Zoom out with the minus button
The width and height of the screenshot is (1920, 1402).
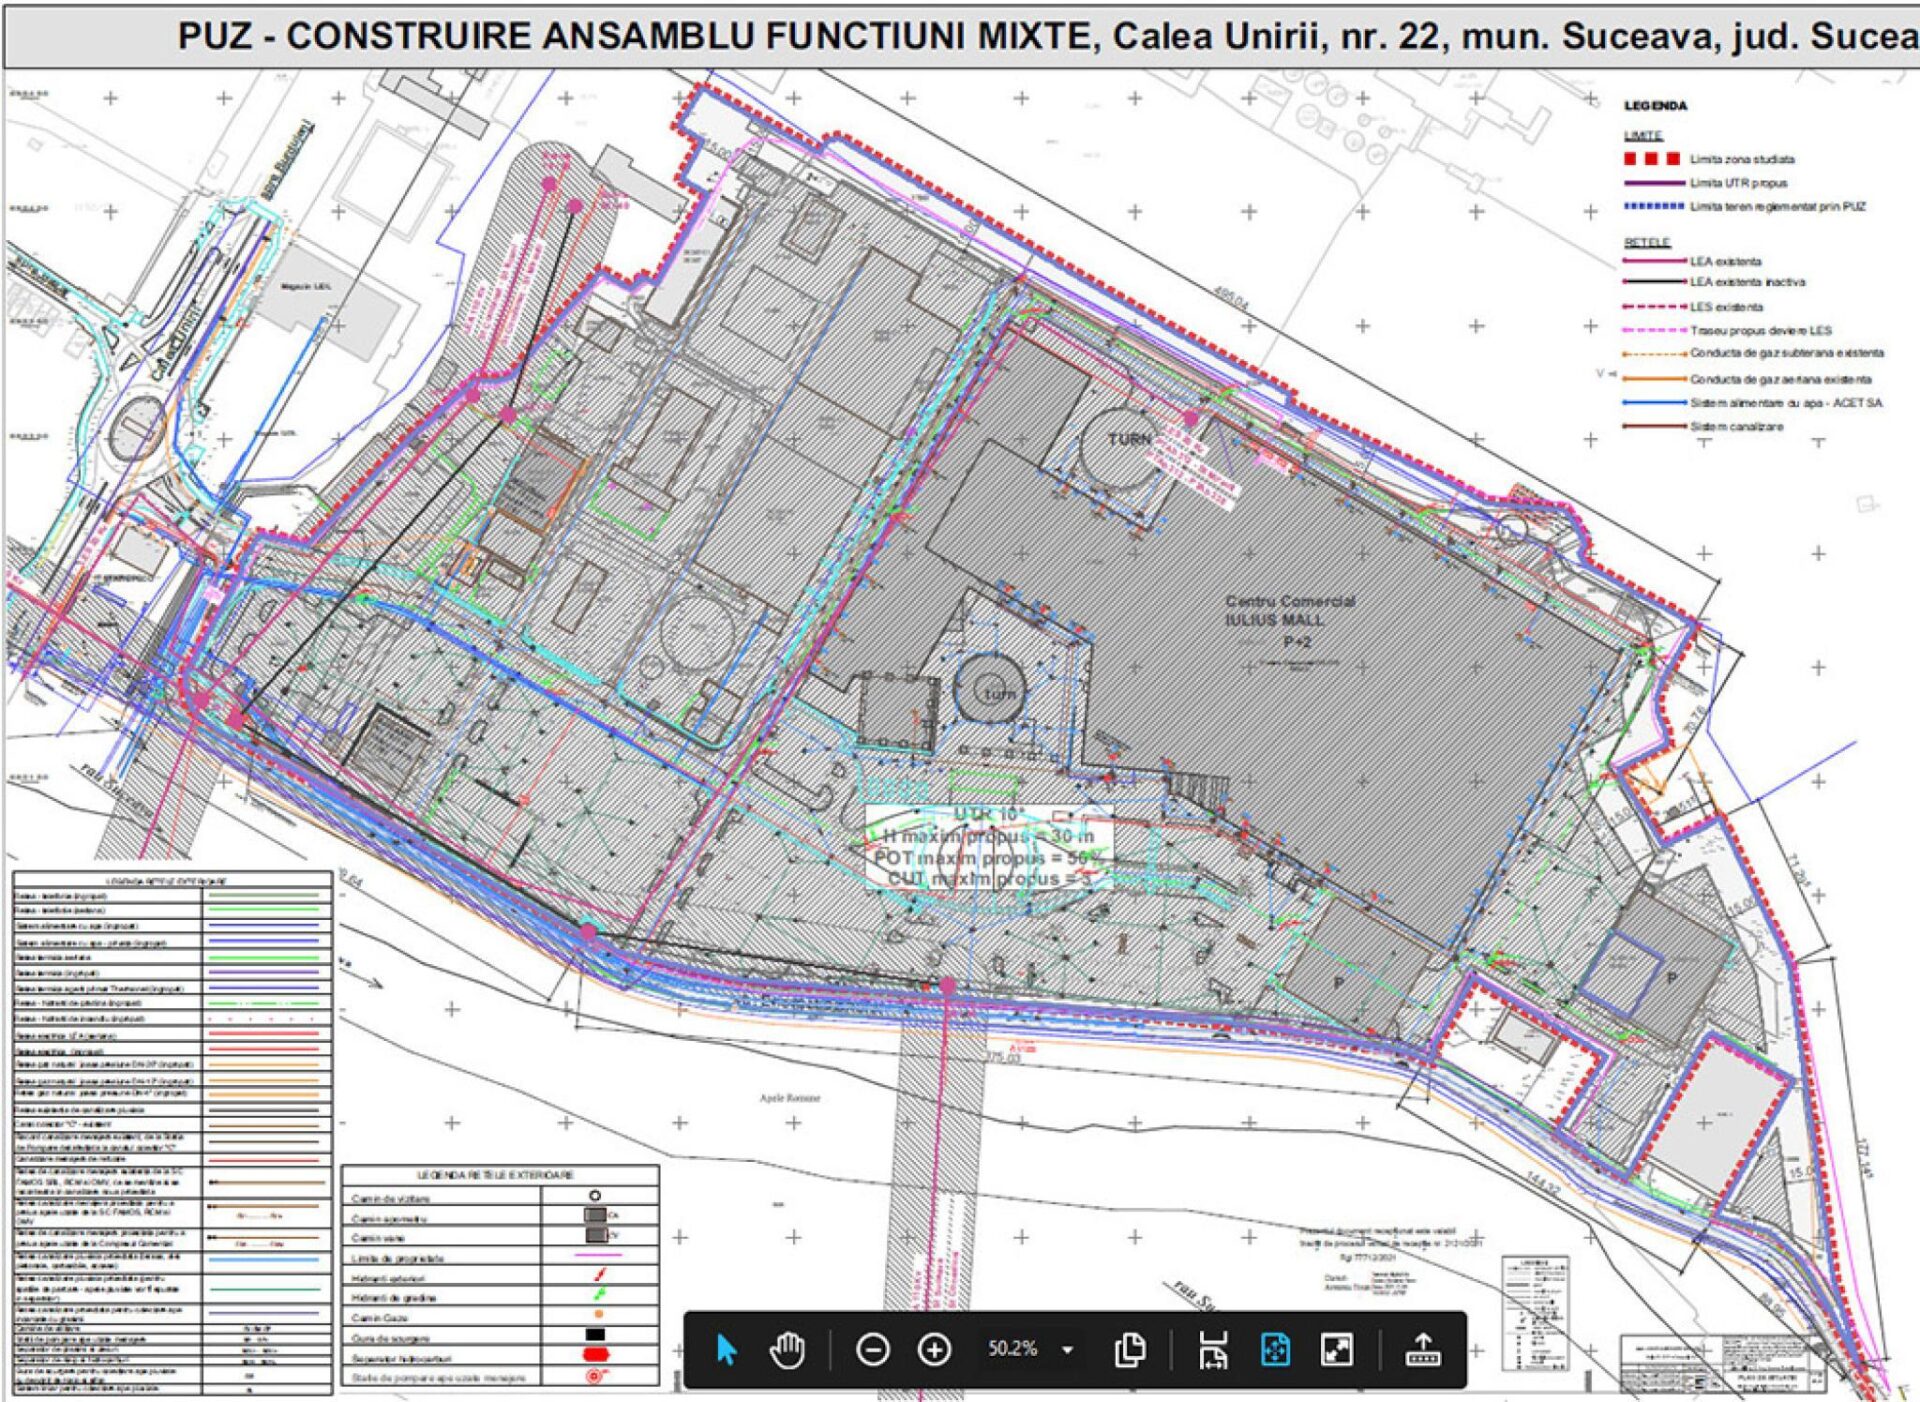click(873, 1350)
